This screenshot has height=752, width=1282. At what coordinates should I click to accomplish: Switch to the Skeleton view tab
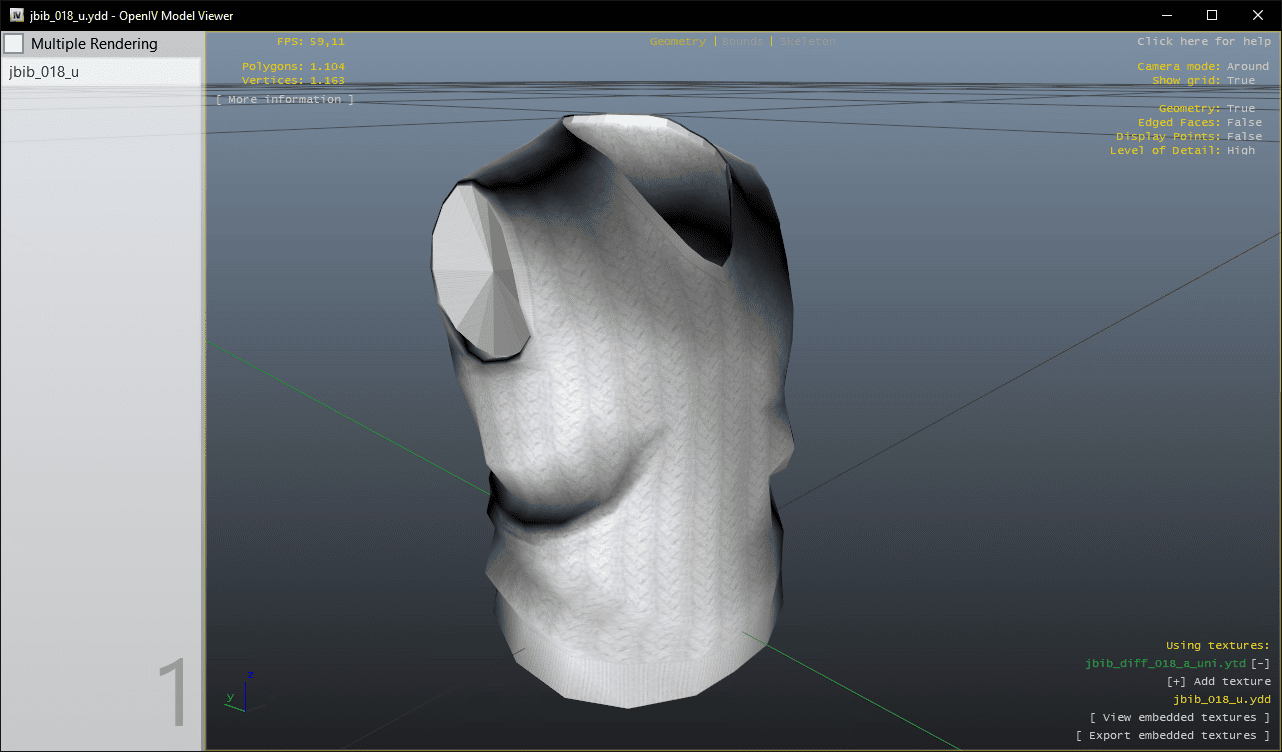click(807, 42)
